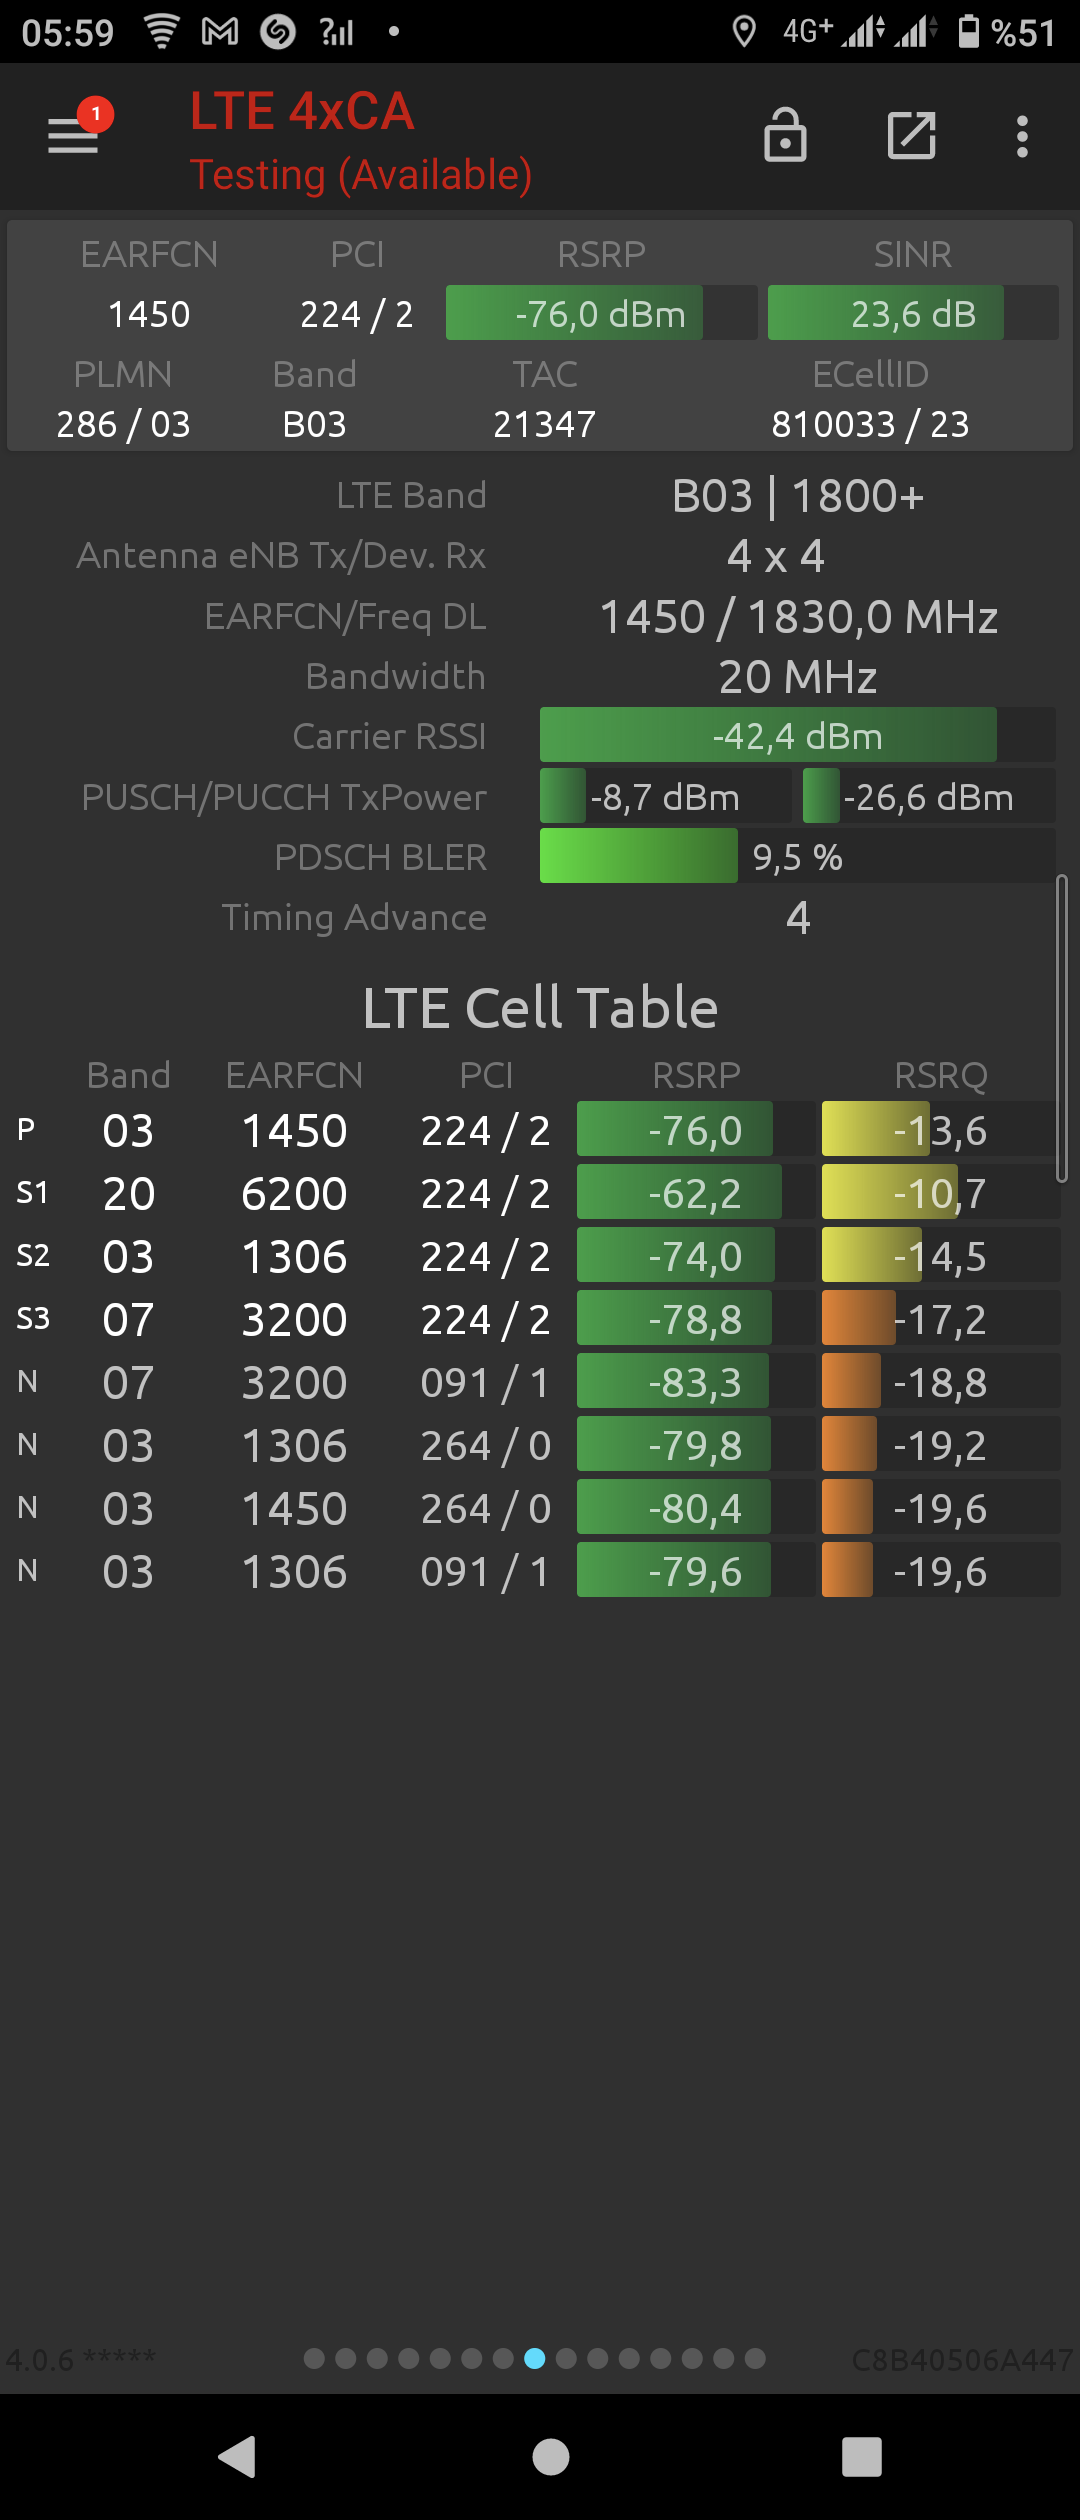This screenshot has height=2520, width=1080.
Task: Jump to the last page indicator dot
Action: tap(755, 2359)
